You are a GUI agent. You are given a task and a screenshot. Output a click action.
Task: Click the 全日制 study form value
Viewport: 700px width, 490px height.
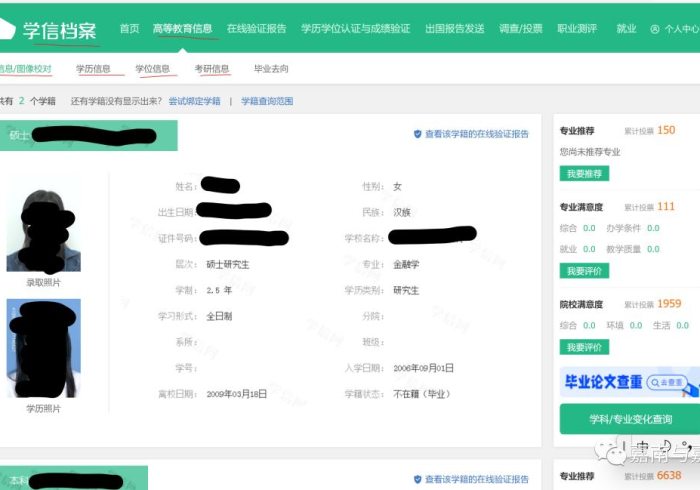click(x=219, y=316)
